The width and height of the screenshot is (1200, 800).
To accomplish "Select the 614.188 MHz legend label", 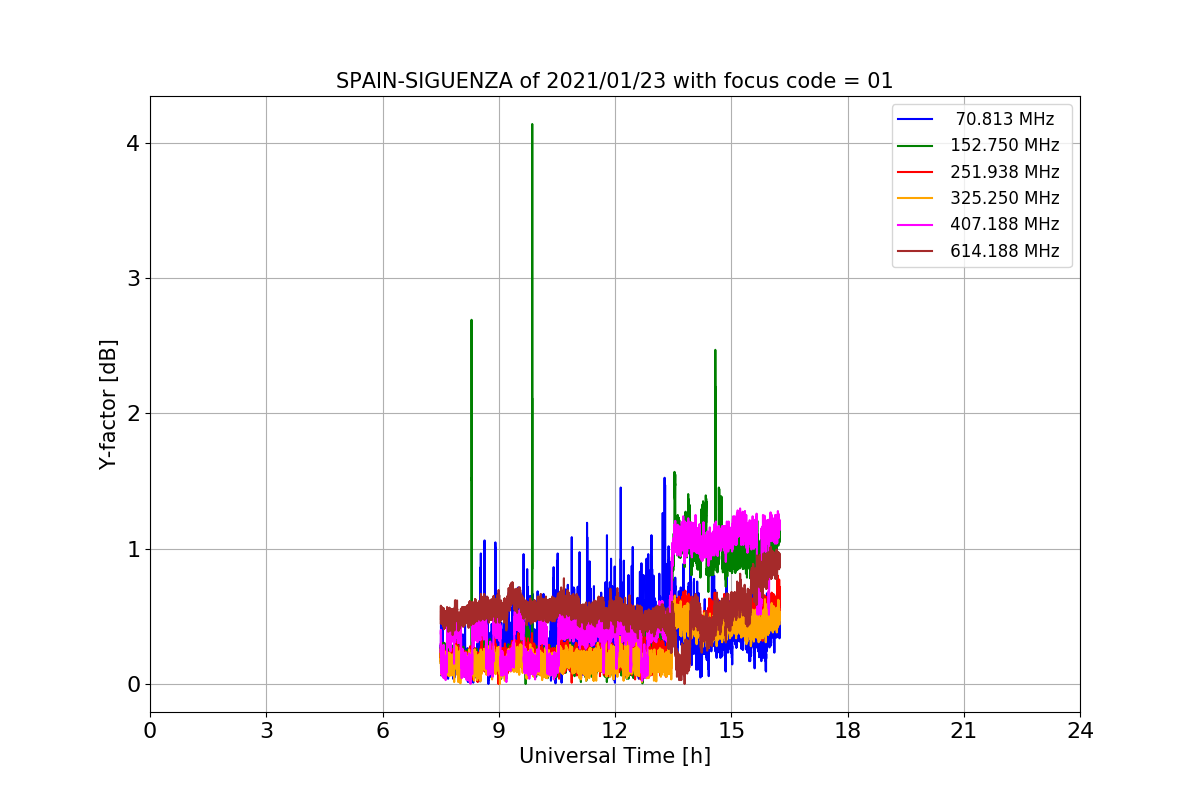I will point(1005,251).
